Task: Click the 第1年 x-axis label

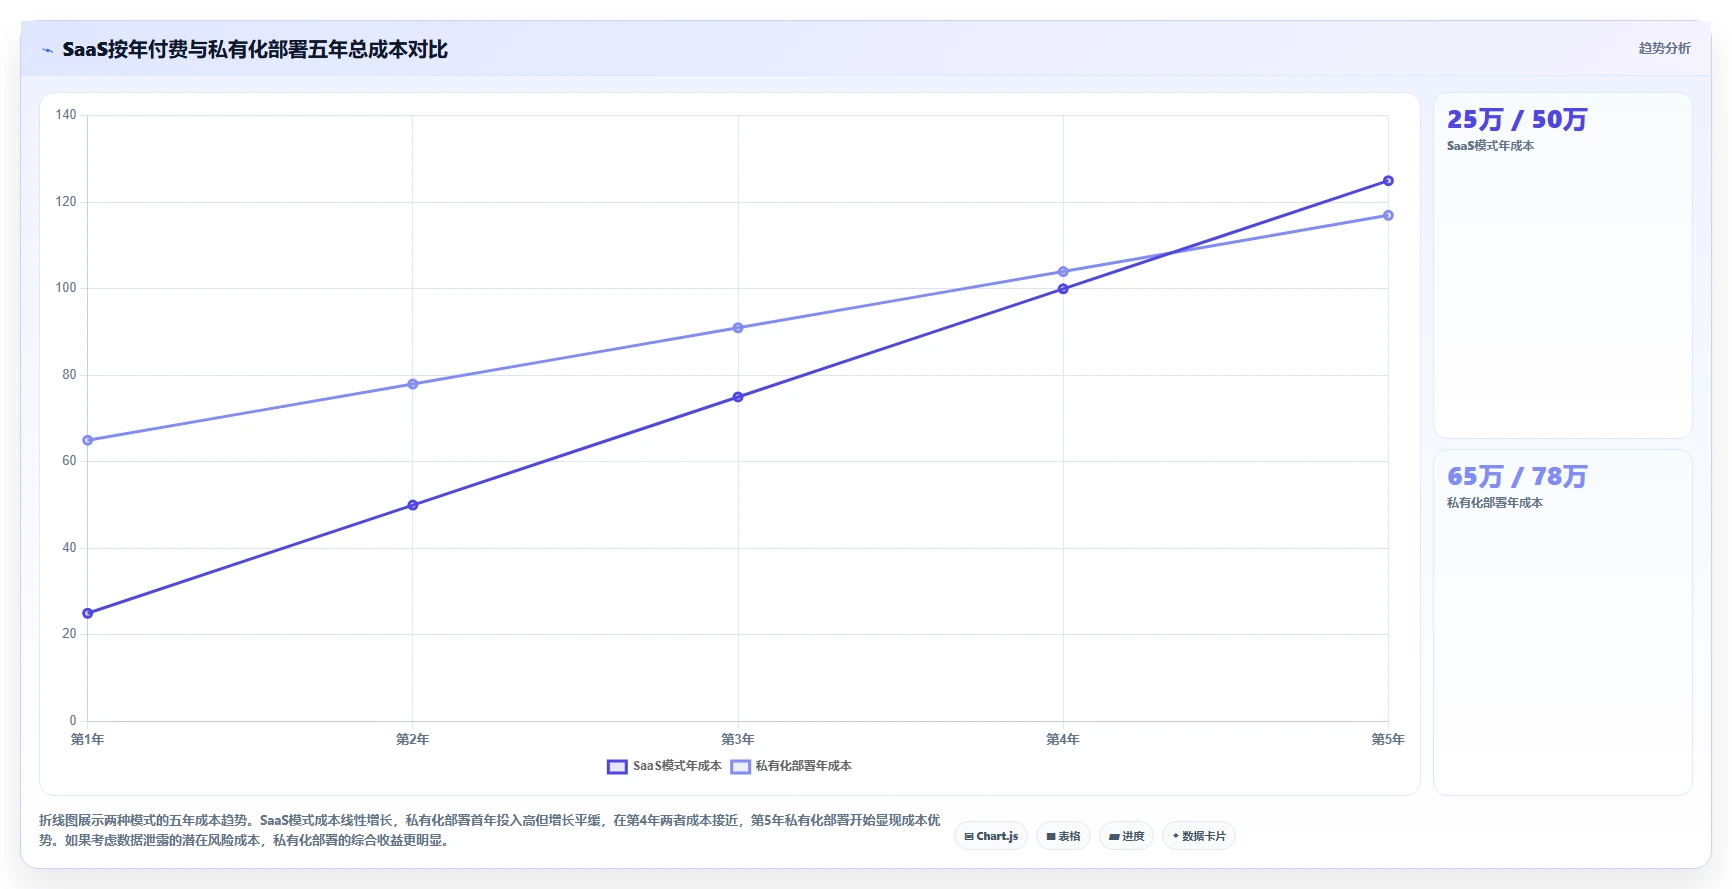Action: pos(88,740)
